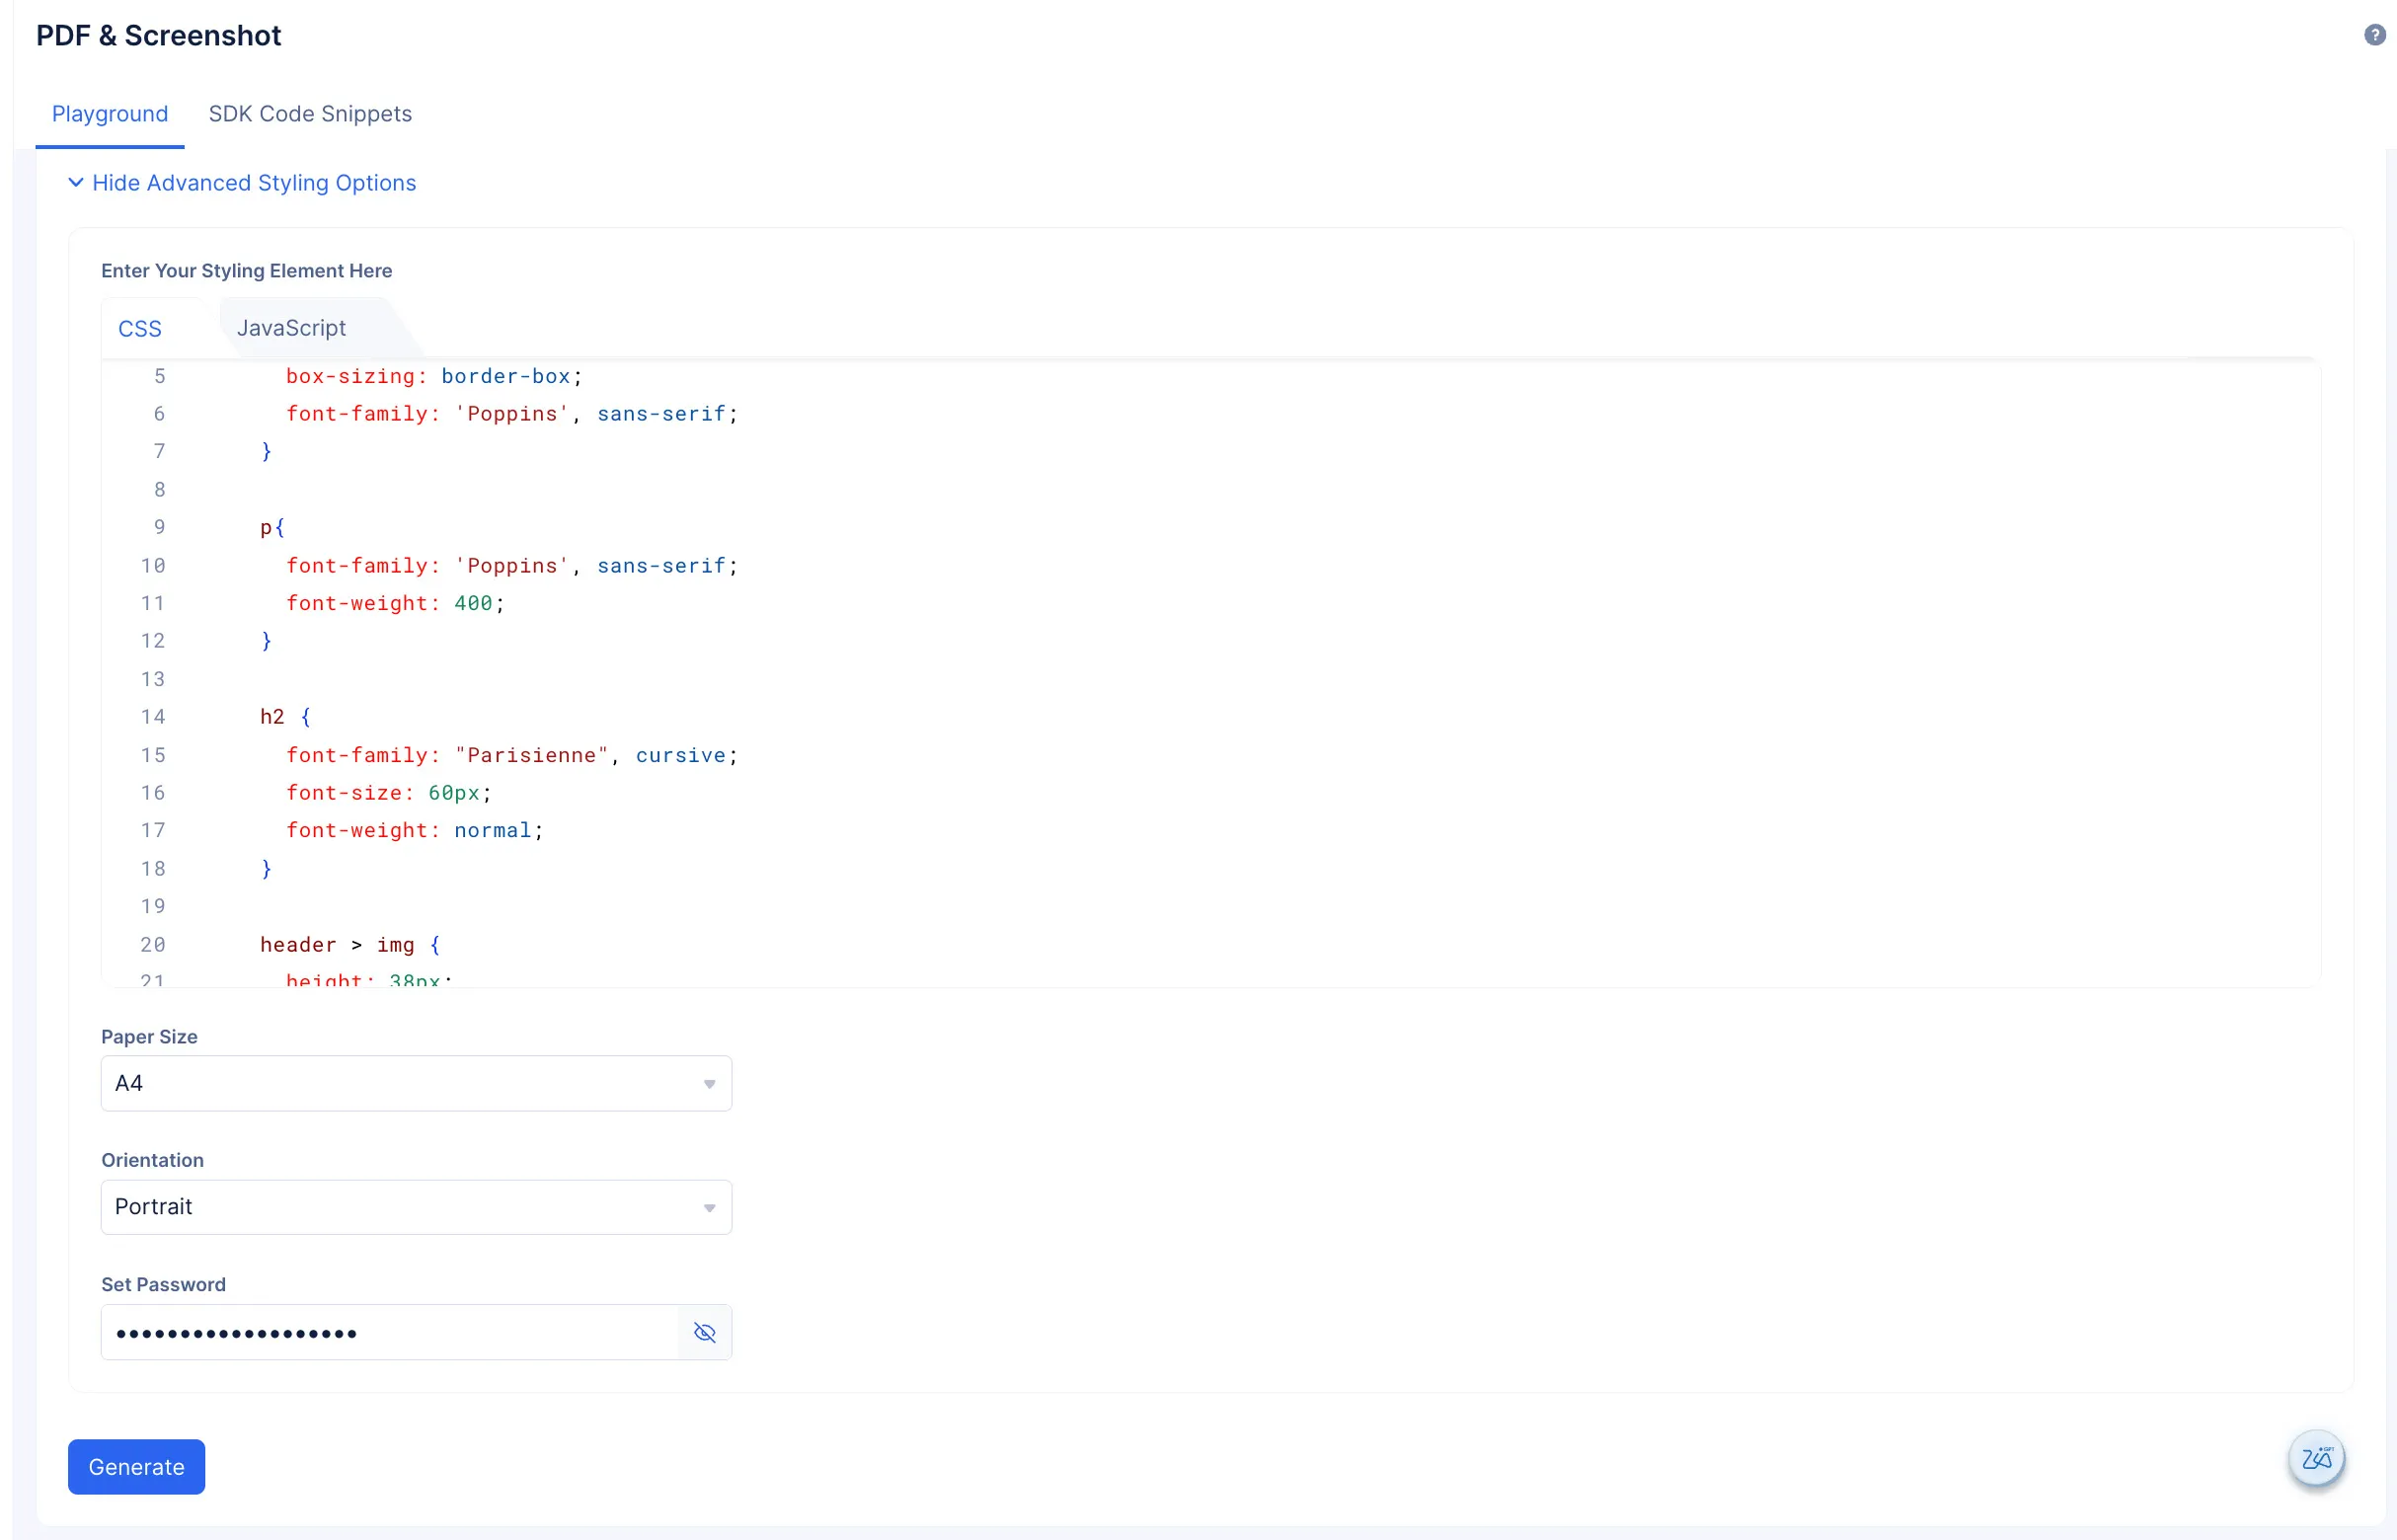Click the 'Enter Your Styling Element Here' label
Viewport: 2397px width, 1540px height.
(x=247, y=271)
